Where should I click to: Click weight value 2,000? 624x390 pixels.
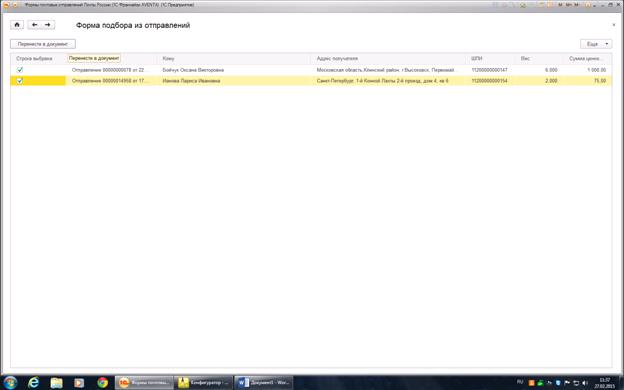551,81
